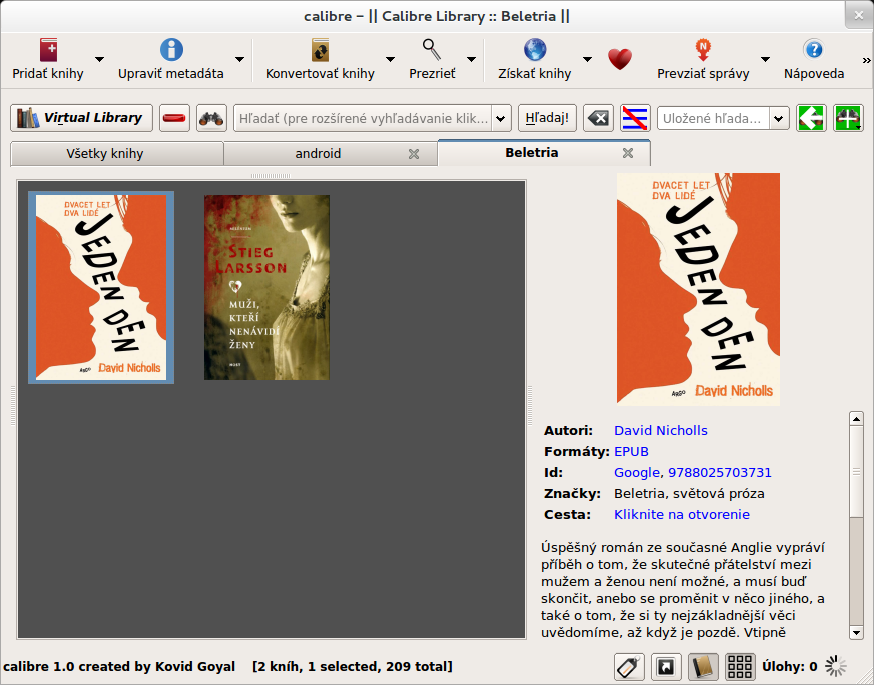Viewport: 874px width, 685px height.
Task: Close the calibre window
Action: coord(858,16)
